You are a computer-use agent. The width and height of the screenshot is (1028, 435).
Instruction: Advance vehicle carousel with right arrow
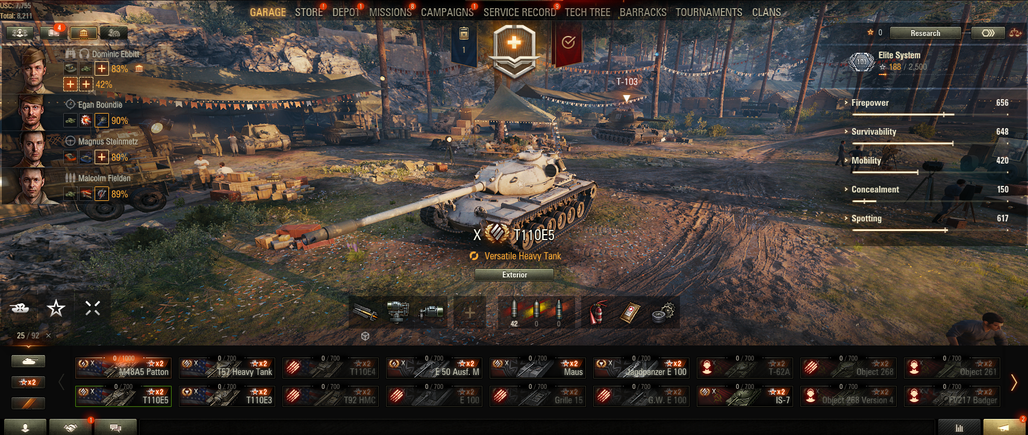click(x=1014, y=383)
